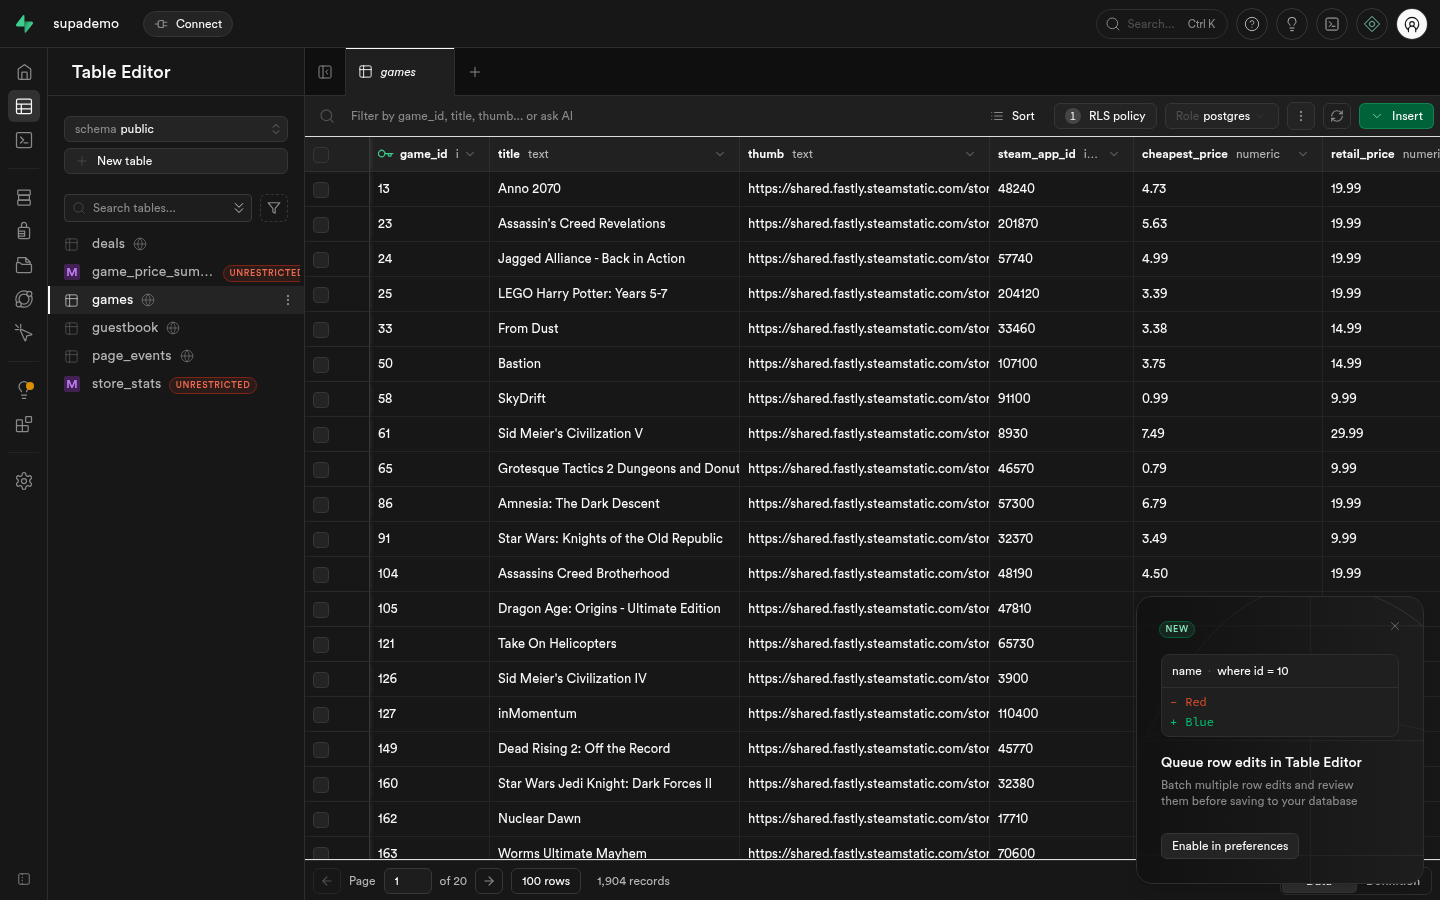This screenshot has width=1440, height=900.
Task: Open the top Search Ctrl K box
Action: [x=1162, y=24]
